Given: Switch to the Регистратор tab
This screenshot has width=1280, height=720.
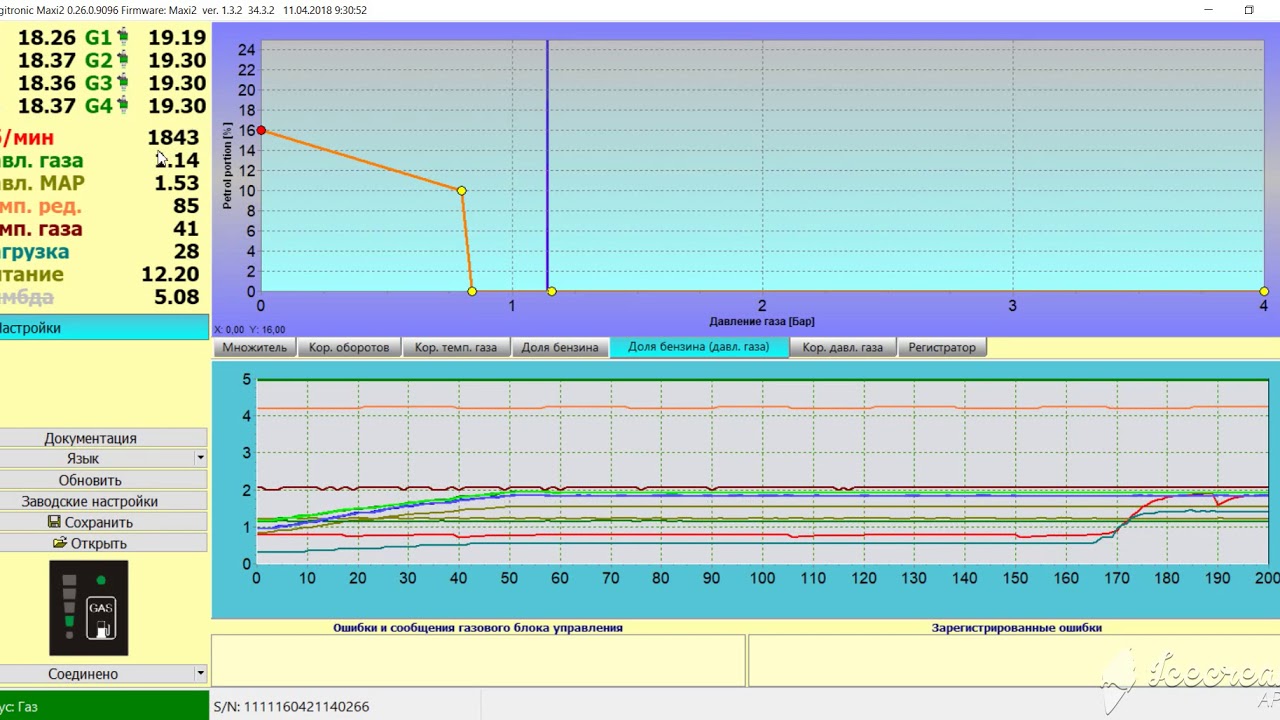Looking at the screenshot, I should (x=942, y=347).
